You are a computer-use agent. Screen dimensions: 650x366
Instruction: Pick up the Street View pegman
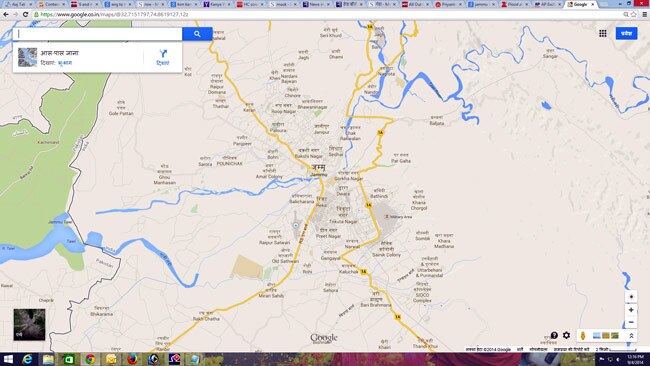coord(583,336)
